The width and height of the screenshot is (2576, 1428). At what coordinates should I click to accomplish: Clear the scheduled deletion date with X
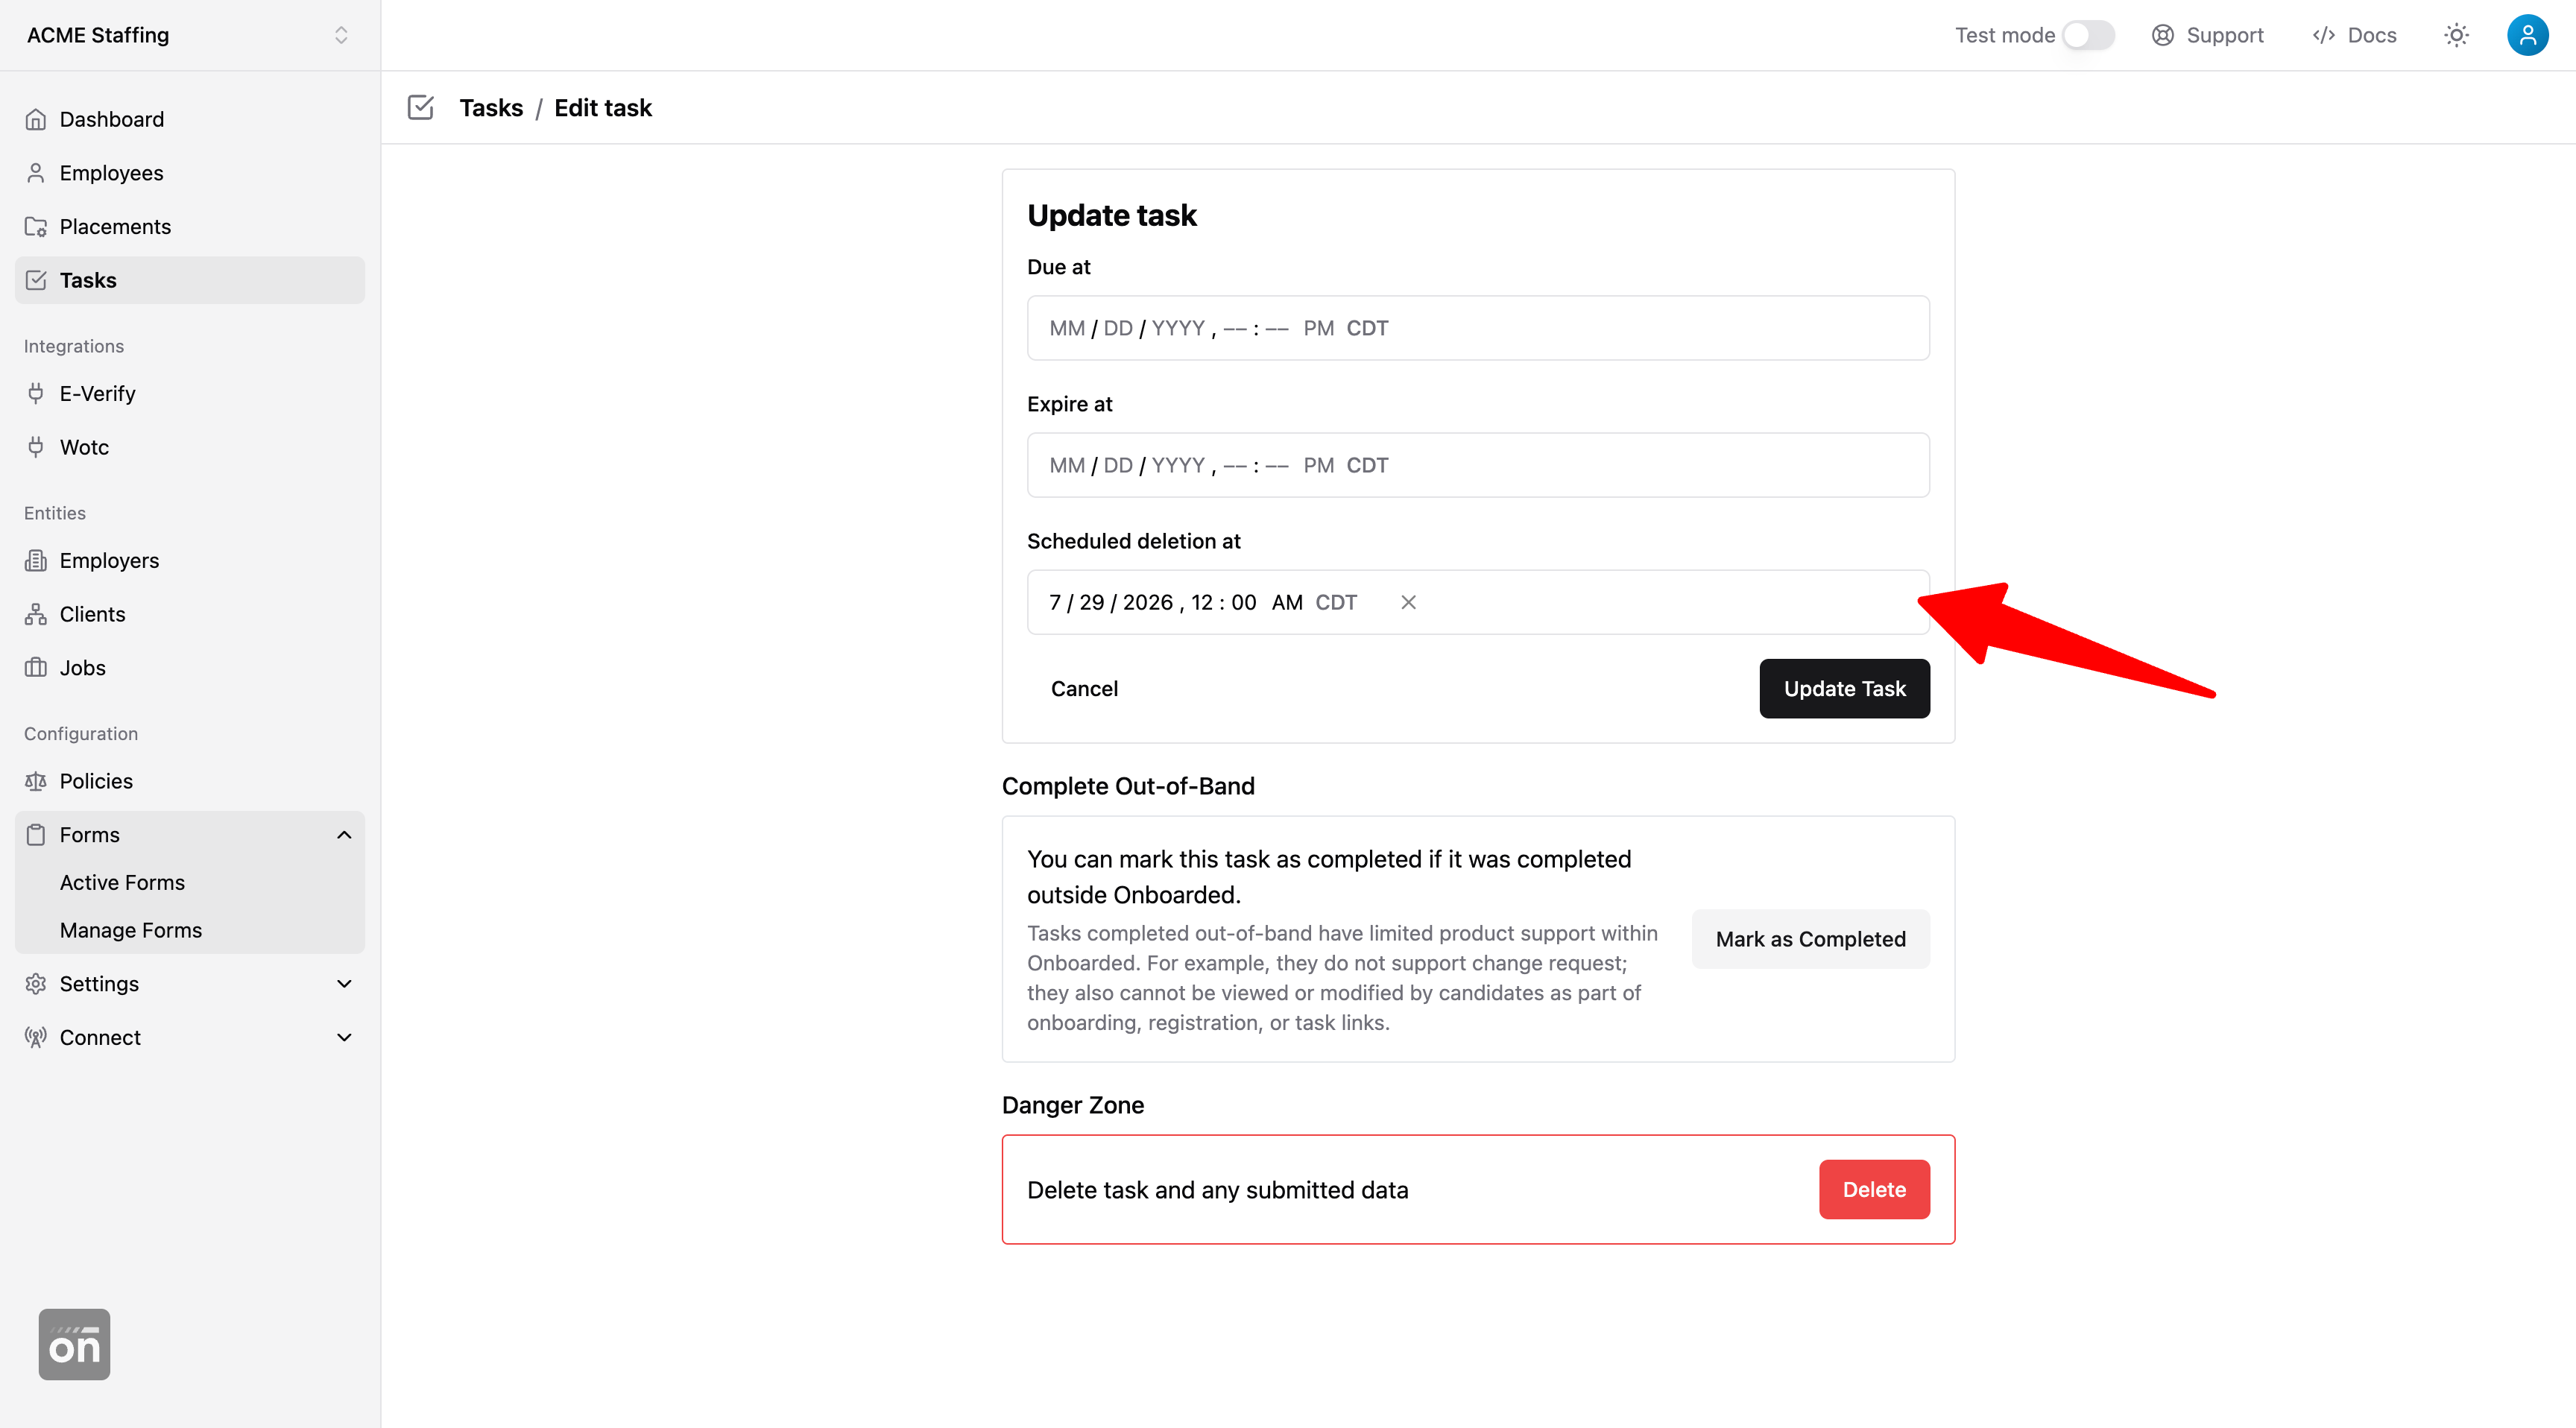pyautogui.click(x=1408, y=602)
